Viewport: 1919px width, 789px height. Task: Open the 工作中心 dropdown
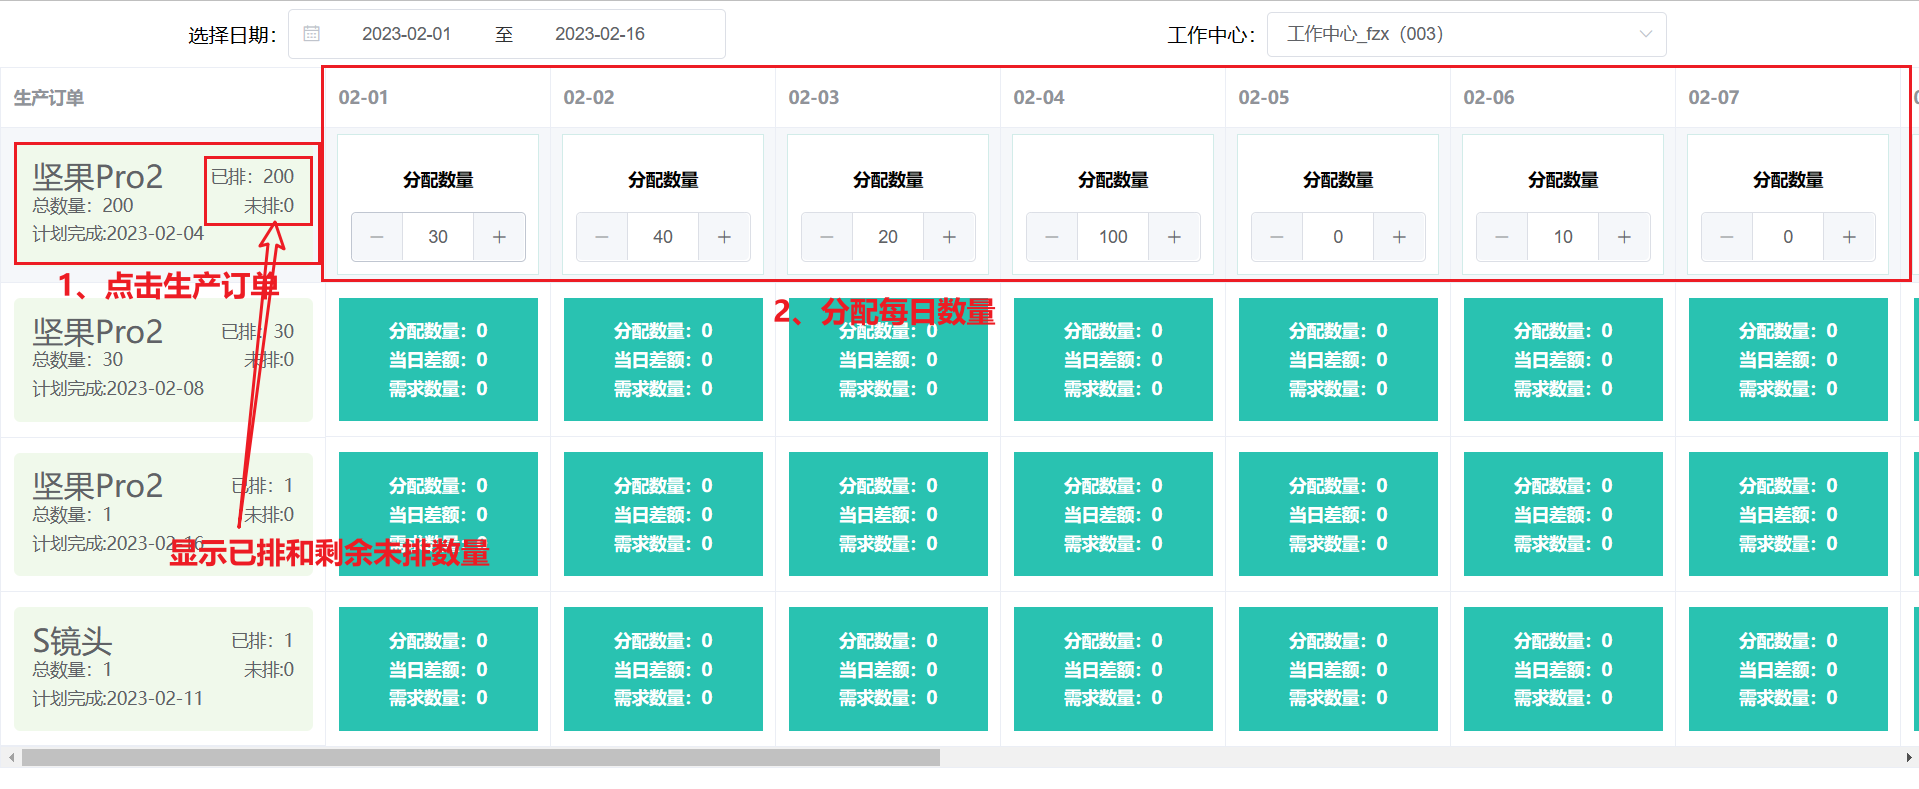click(x=1465, y=34)
